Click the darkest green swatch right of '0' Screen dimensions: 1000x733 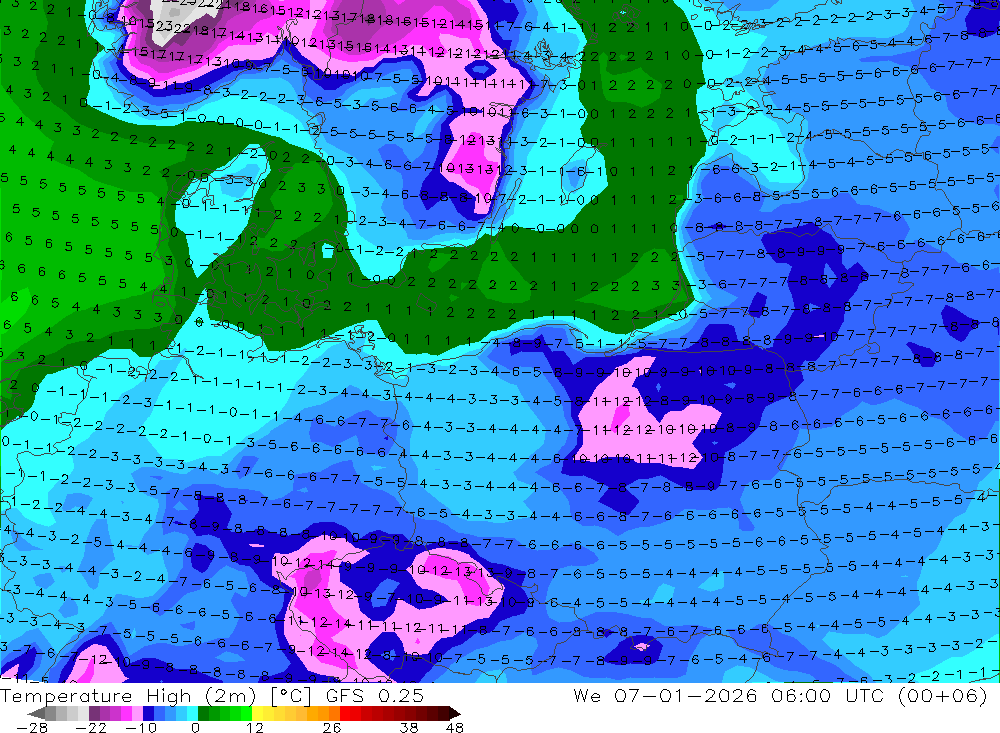(x=203, y=713)
